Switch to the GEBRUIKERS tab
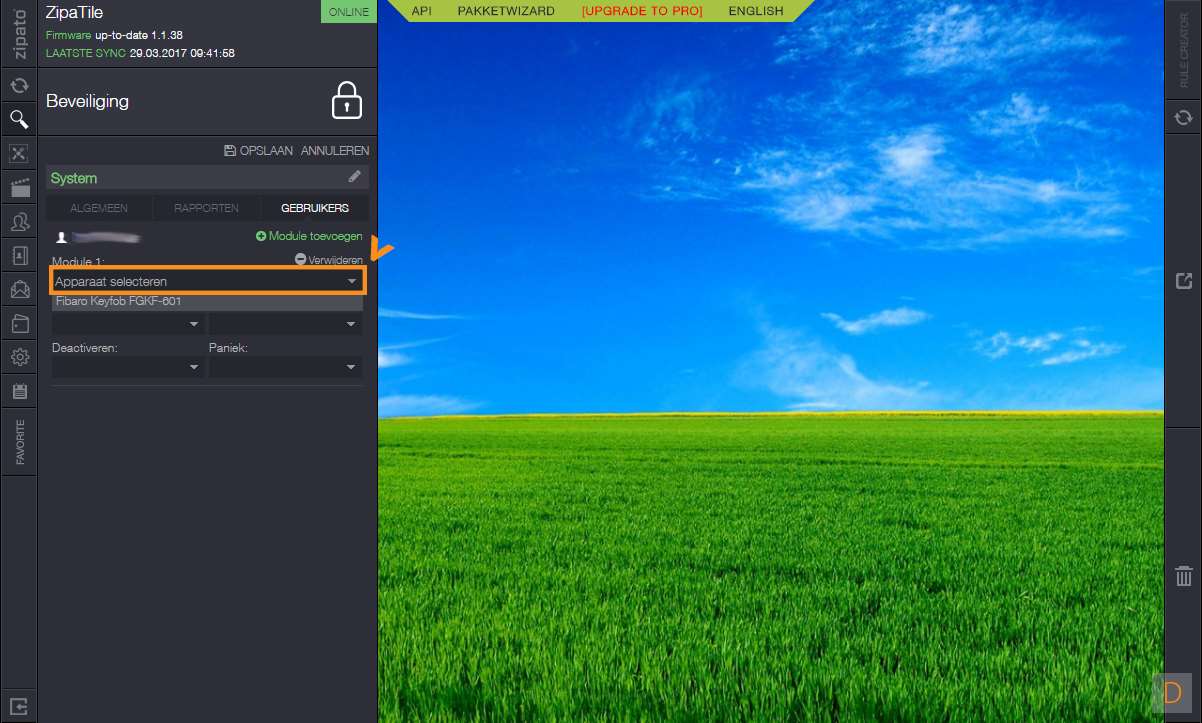The width and height of the screenshot is (1202, 723). (315, 208)
